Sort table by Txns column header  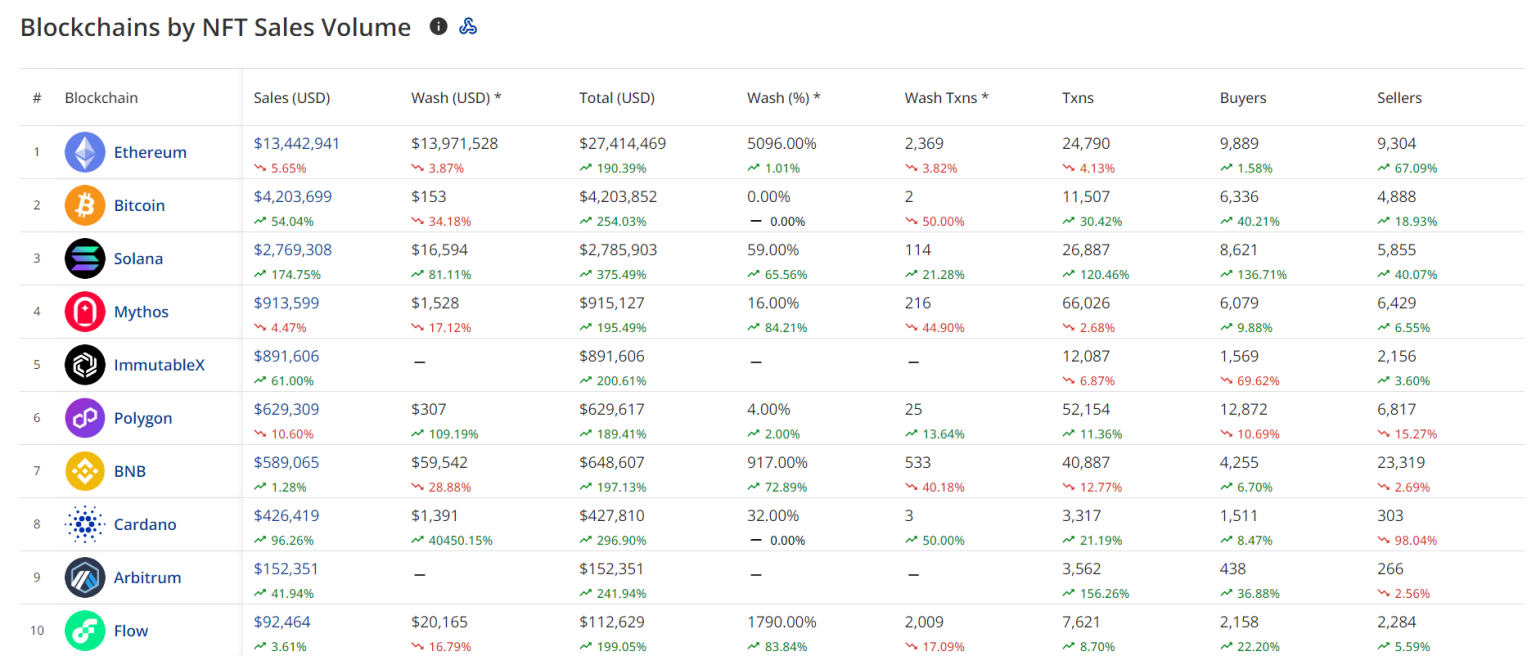coord(1078,98)
